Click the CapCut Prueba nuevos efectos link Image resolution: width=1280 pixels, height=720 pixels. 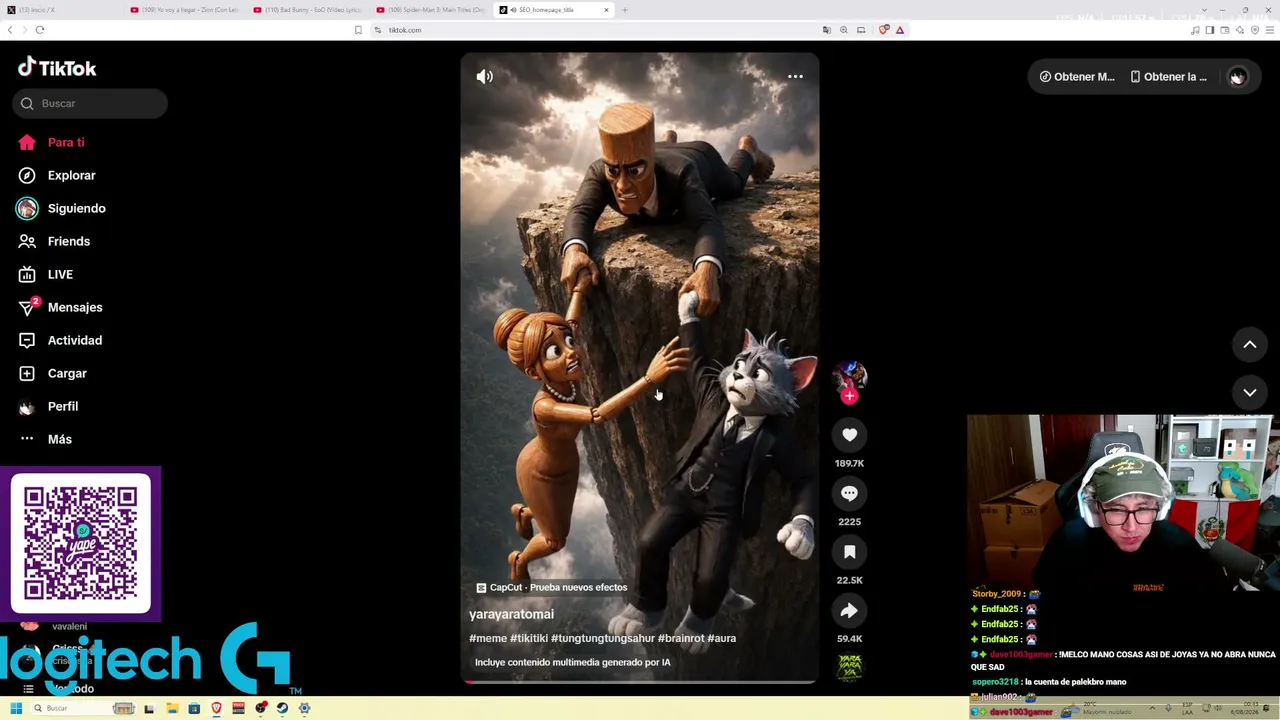[551, 587]
